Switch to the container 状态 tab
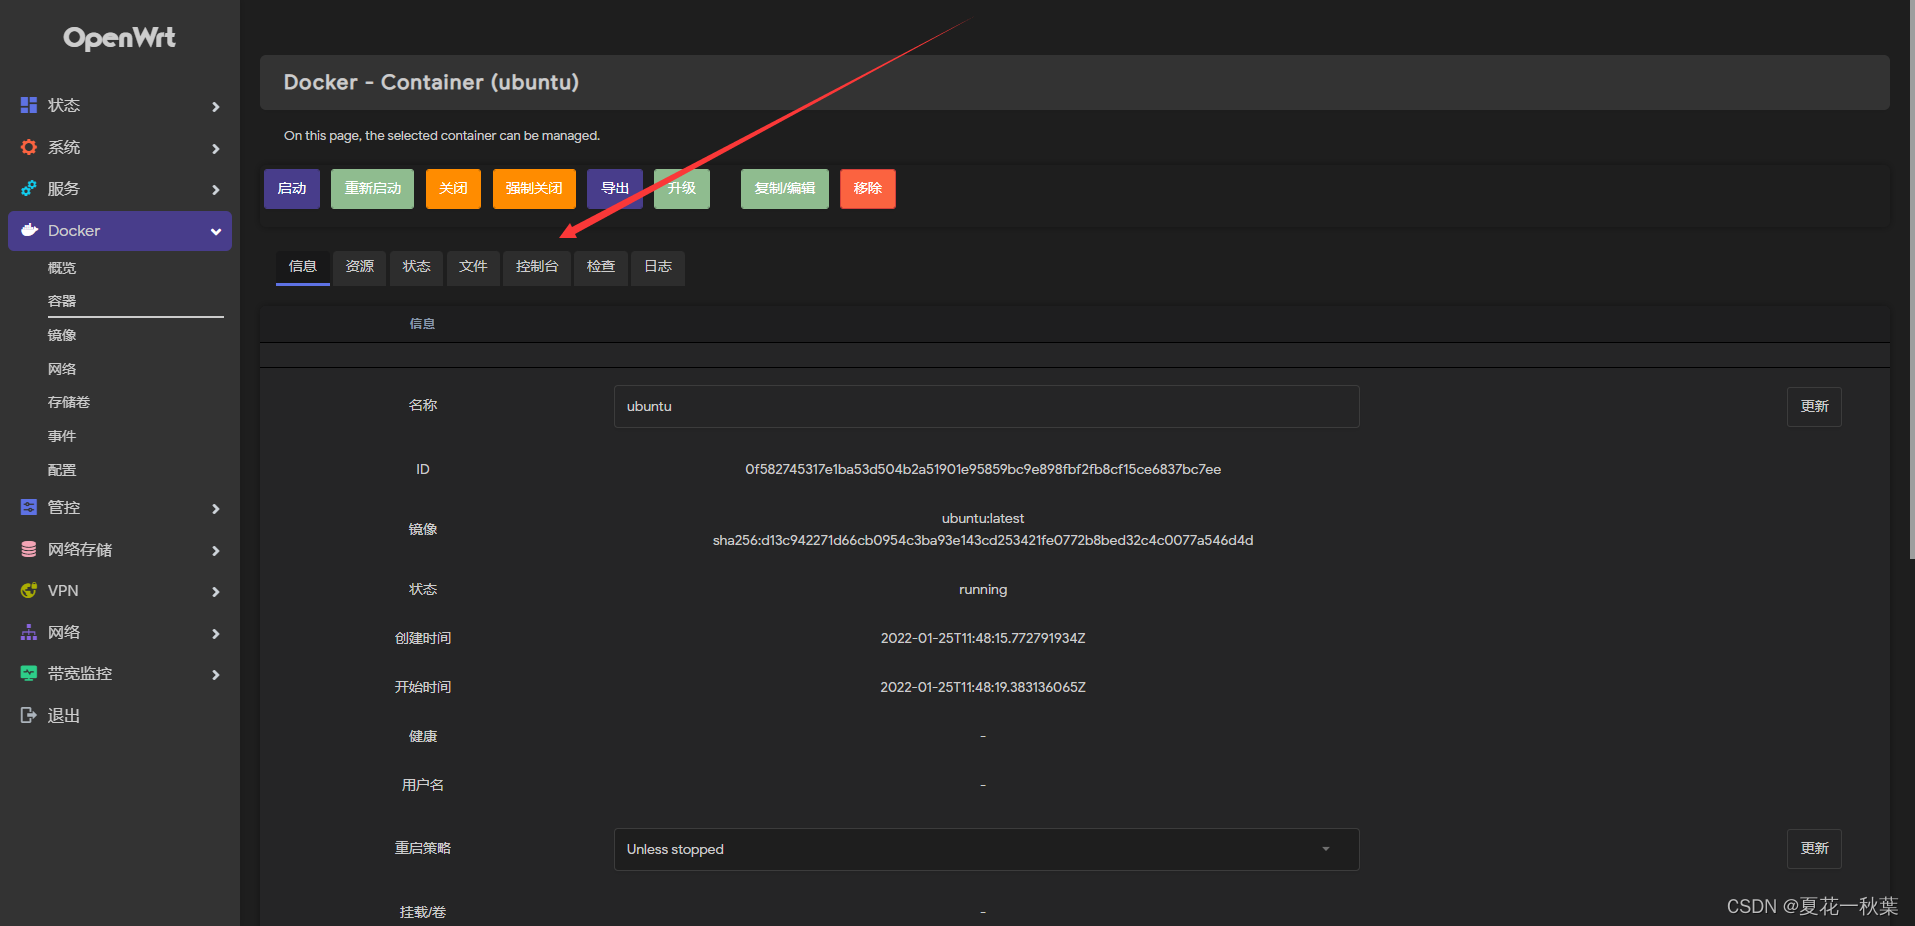Screen dimensions: 1915x926 416,266
